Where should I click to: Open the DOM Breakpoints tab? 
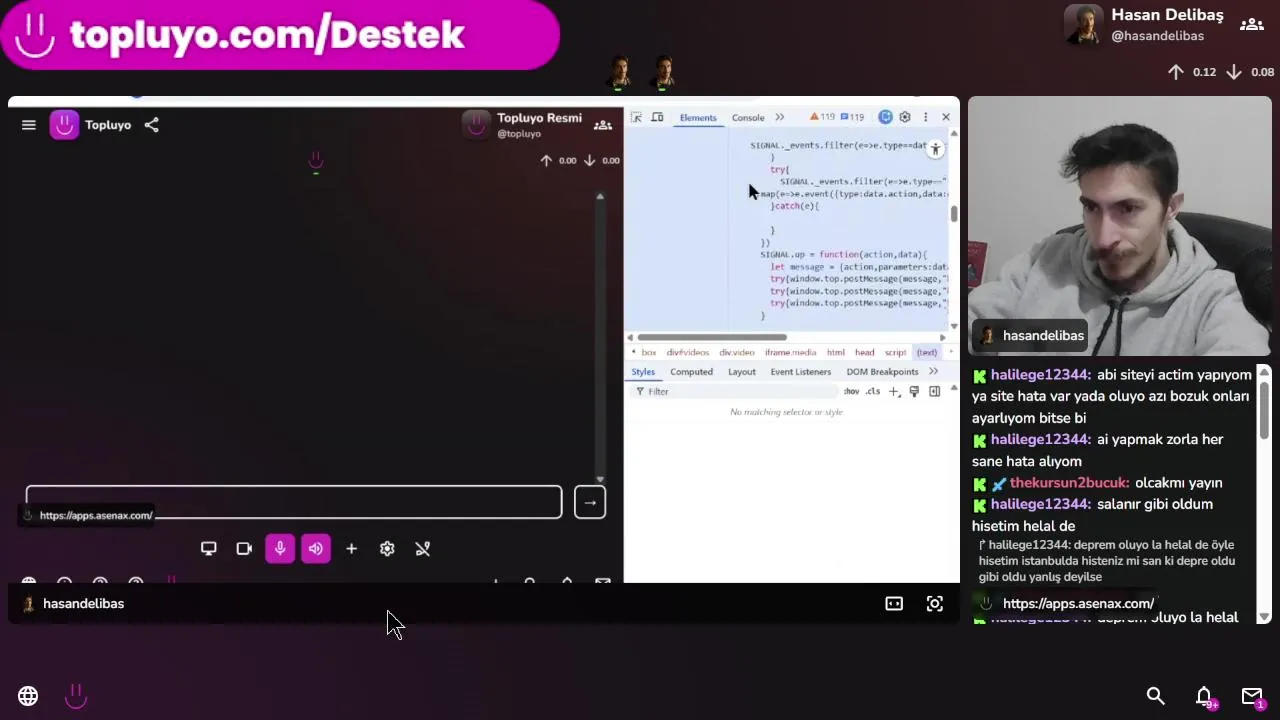882,371
